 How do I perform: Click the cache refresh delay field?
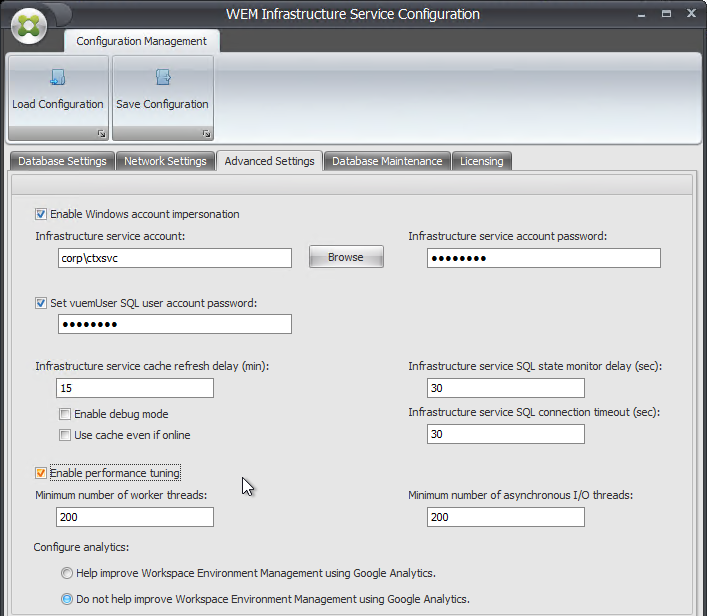coord(135,388)
